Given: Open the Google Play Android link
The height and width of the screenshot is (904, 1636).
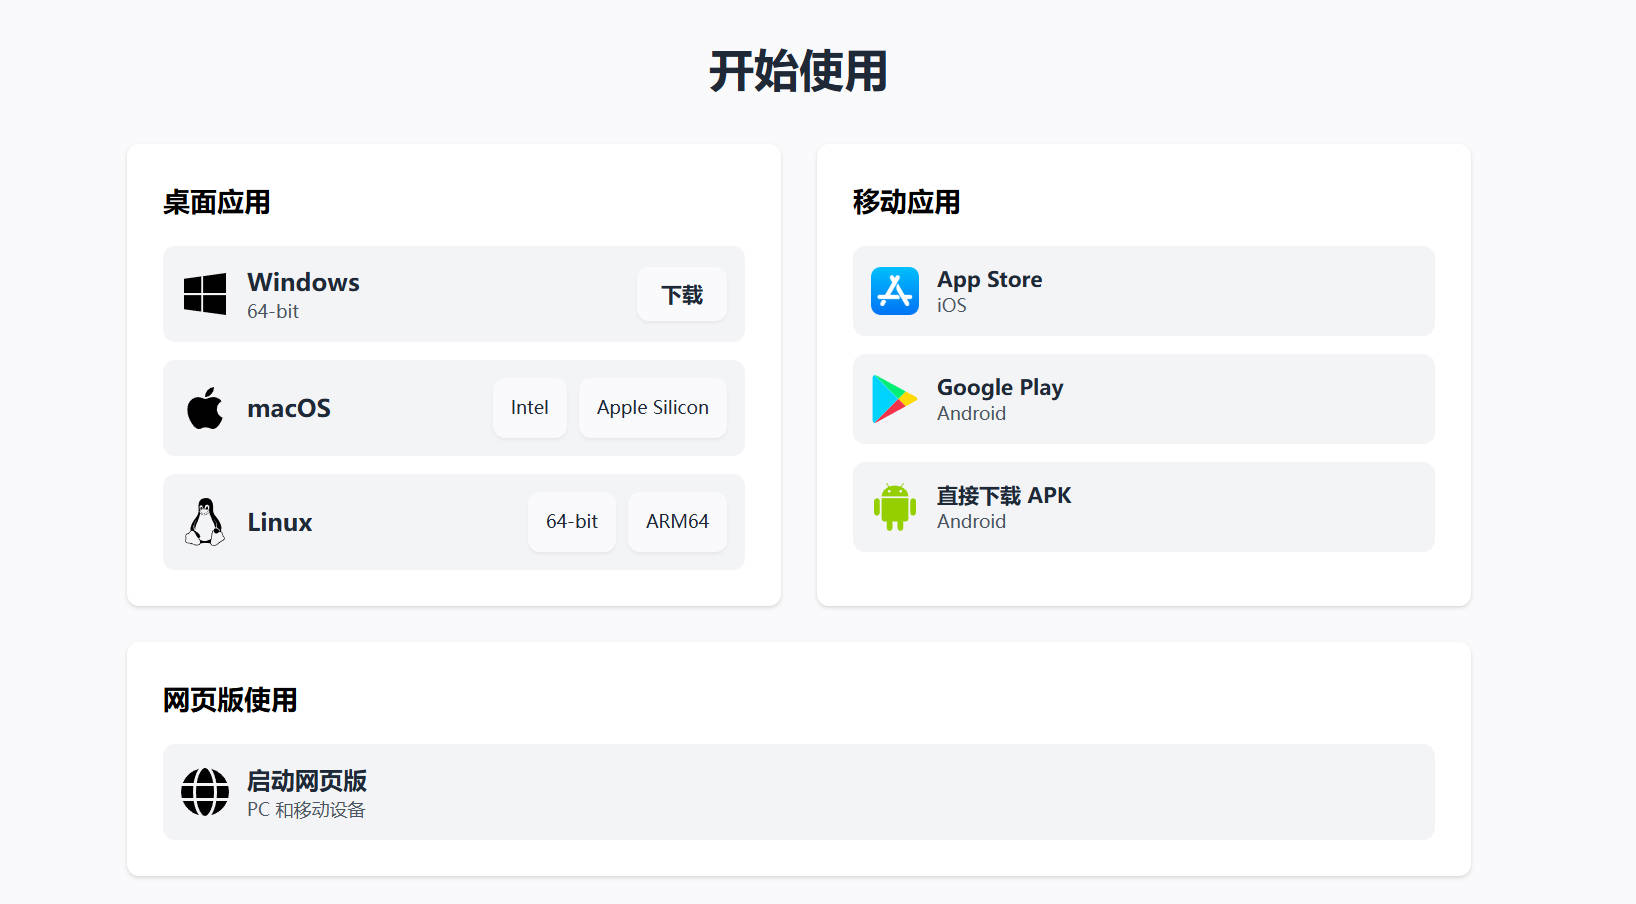Looking at the screenshot, I should pyautogui.click(x=1144, y=399).
